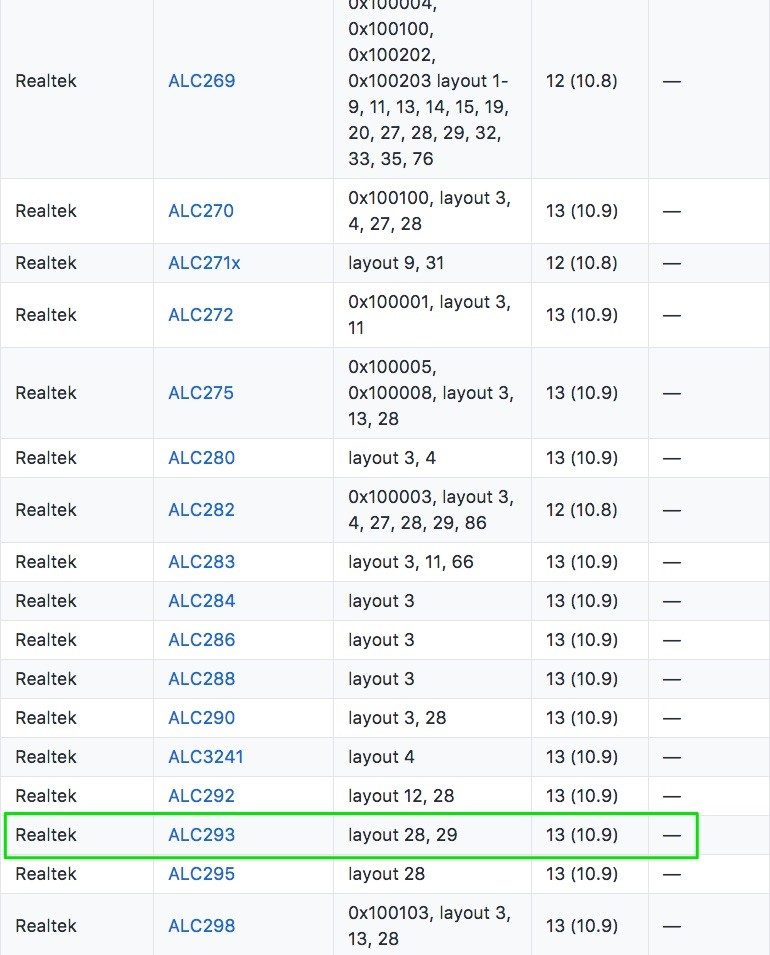Open the ALC280 link
The image size is (770, 955).
pos(201,458)
